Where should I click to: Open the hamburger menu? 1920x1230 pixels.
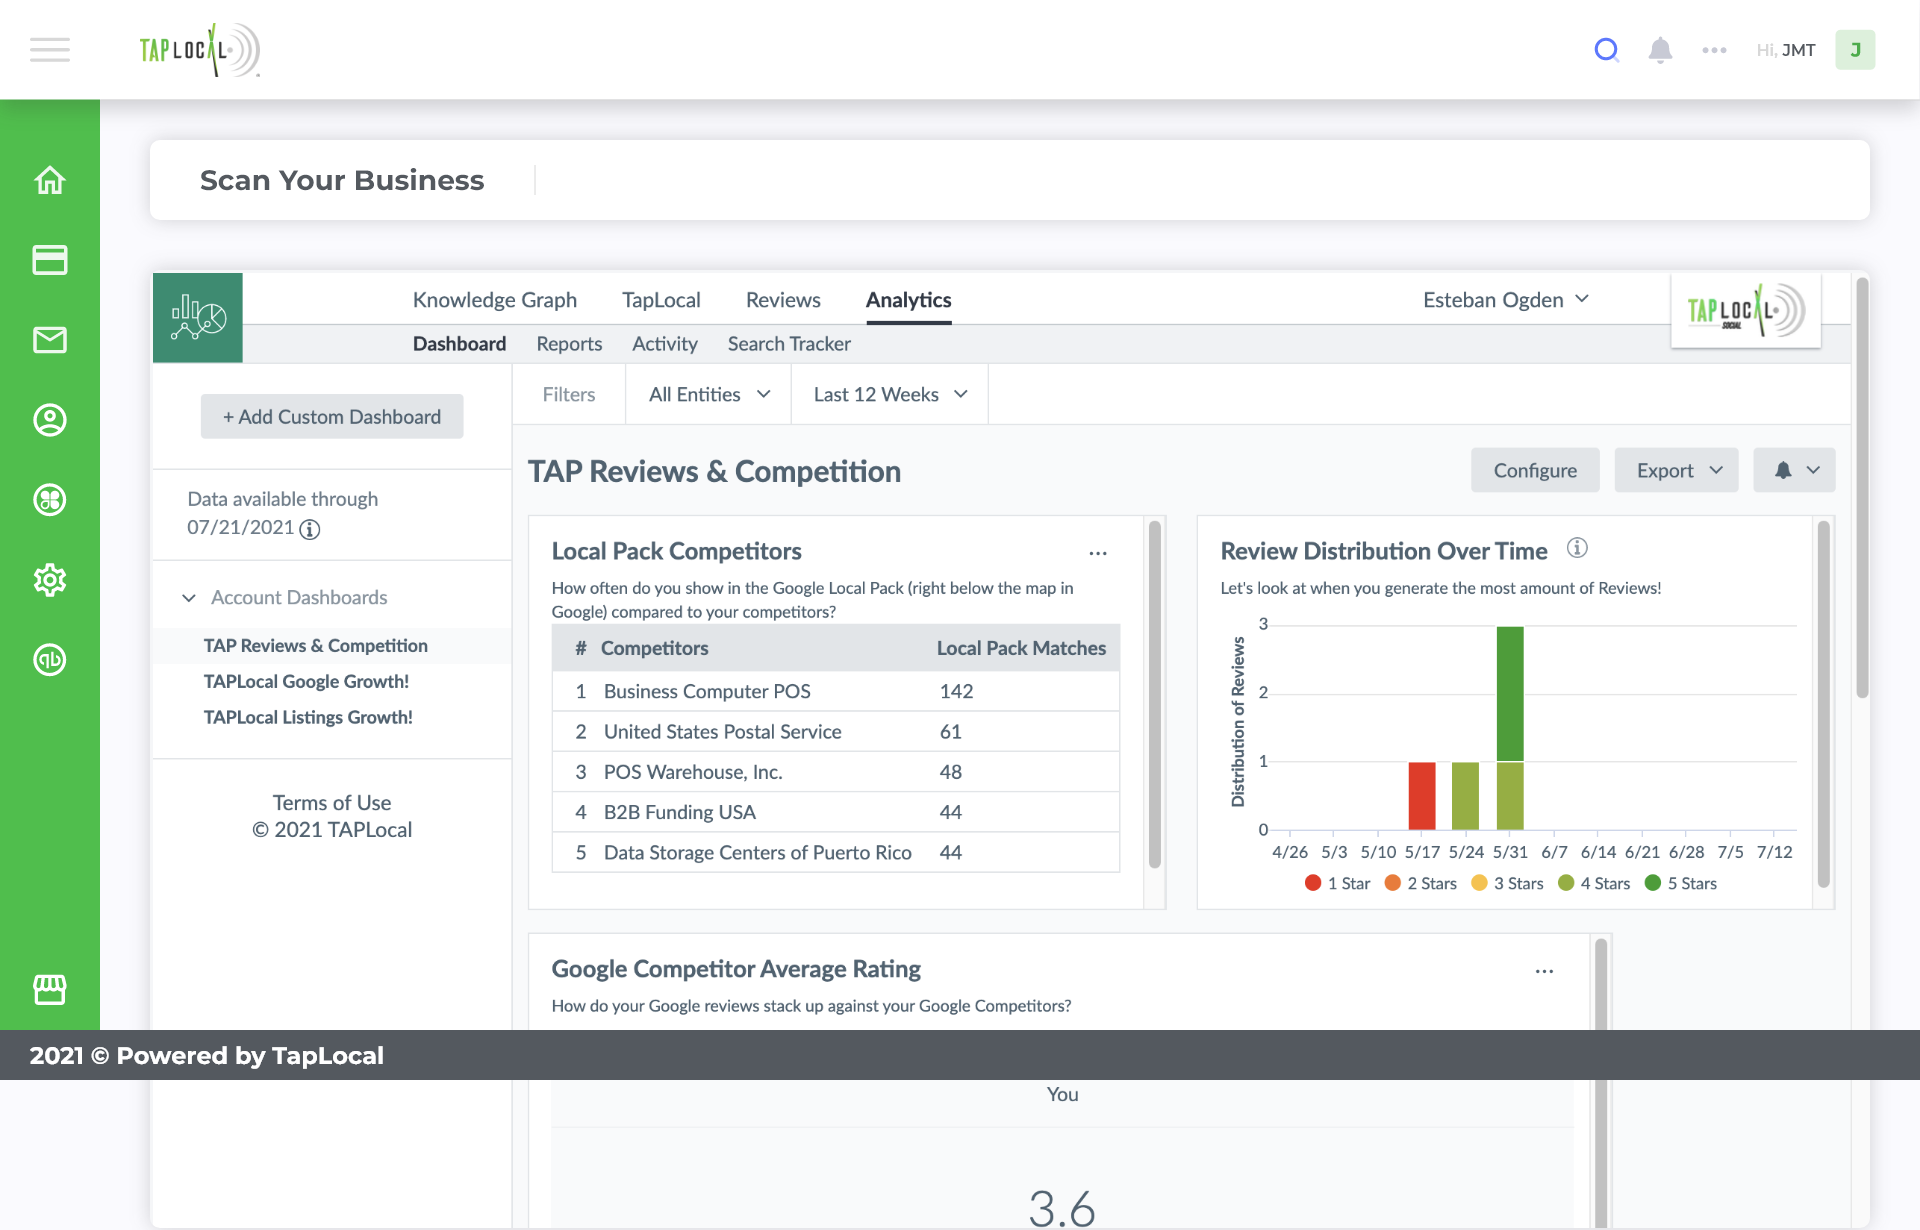50,50
